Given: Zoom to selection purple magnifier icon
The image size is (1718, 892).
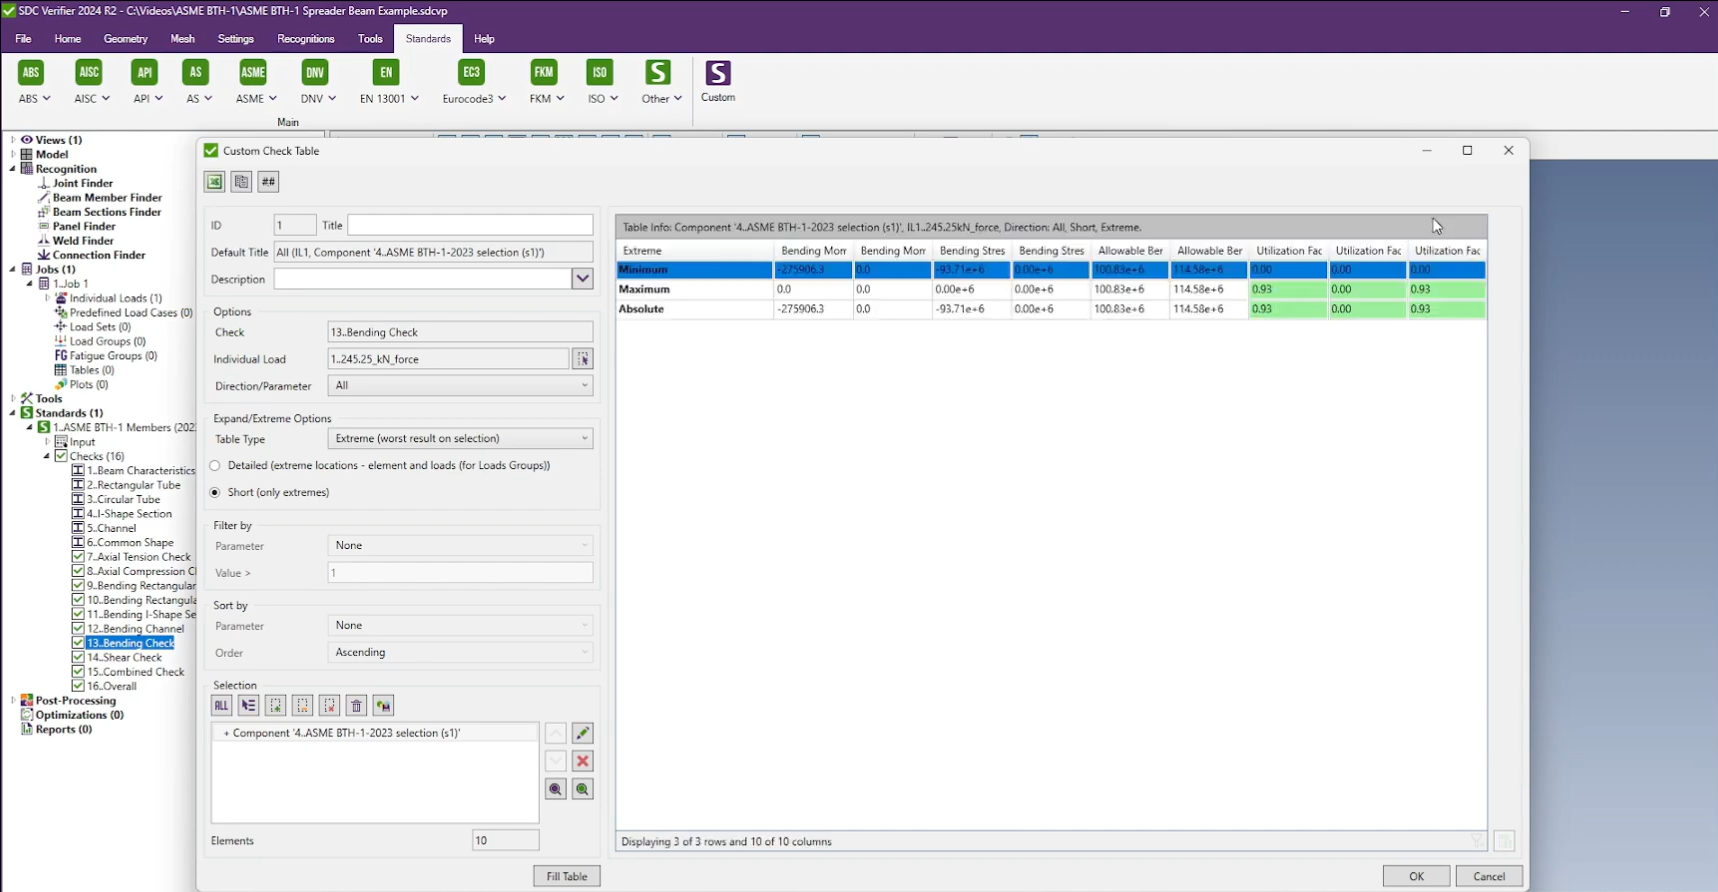Looking at the screenshot, I should pyautogui.click(x=556, y=789).
